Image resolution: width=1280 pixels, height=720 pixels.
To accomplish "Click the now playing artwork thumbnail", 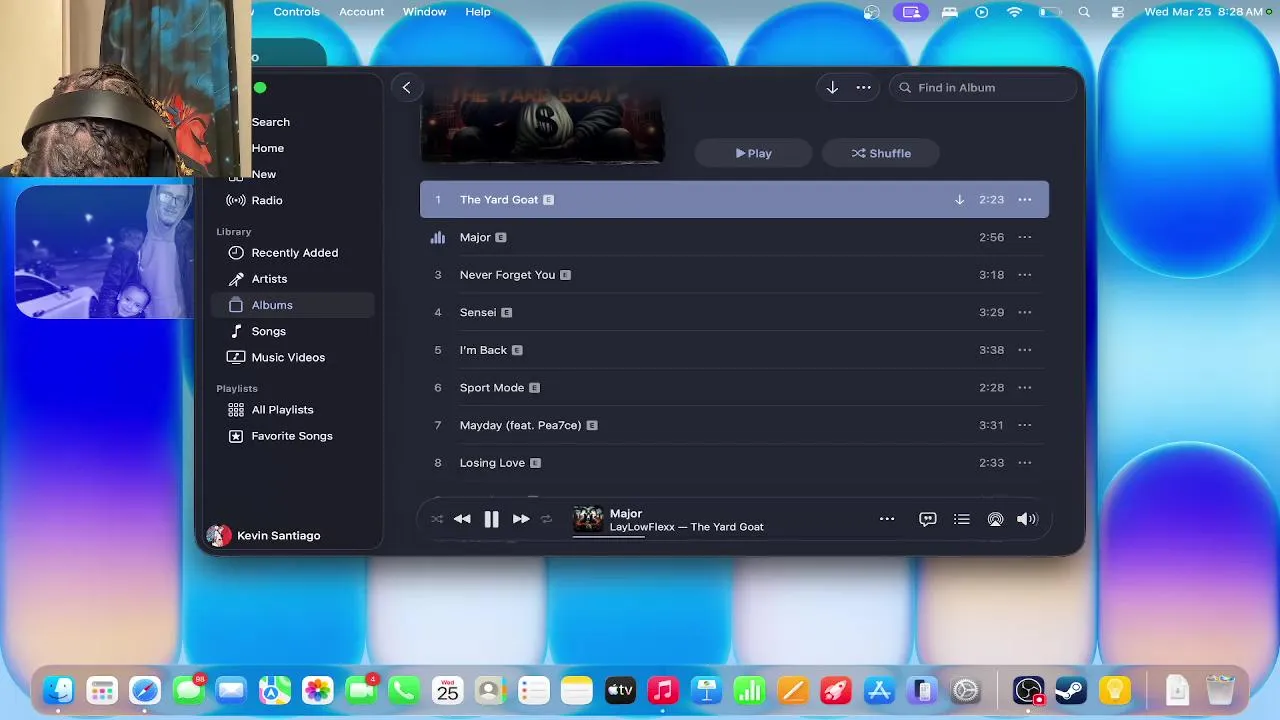I will [x=588, y=519].
